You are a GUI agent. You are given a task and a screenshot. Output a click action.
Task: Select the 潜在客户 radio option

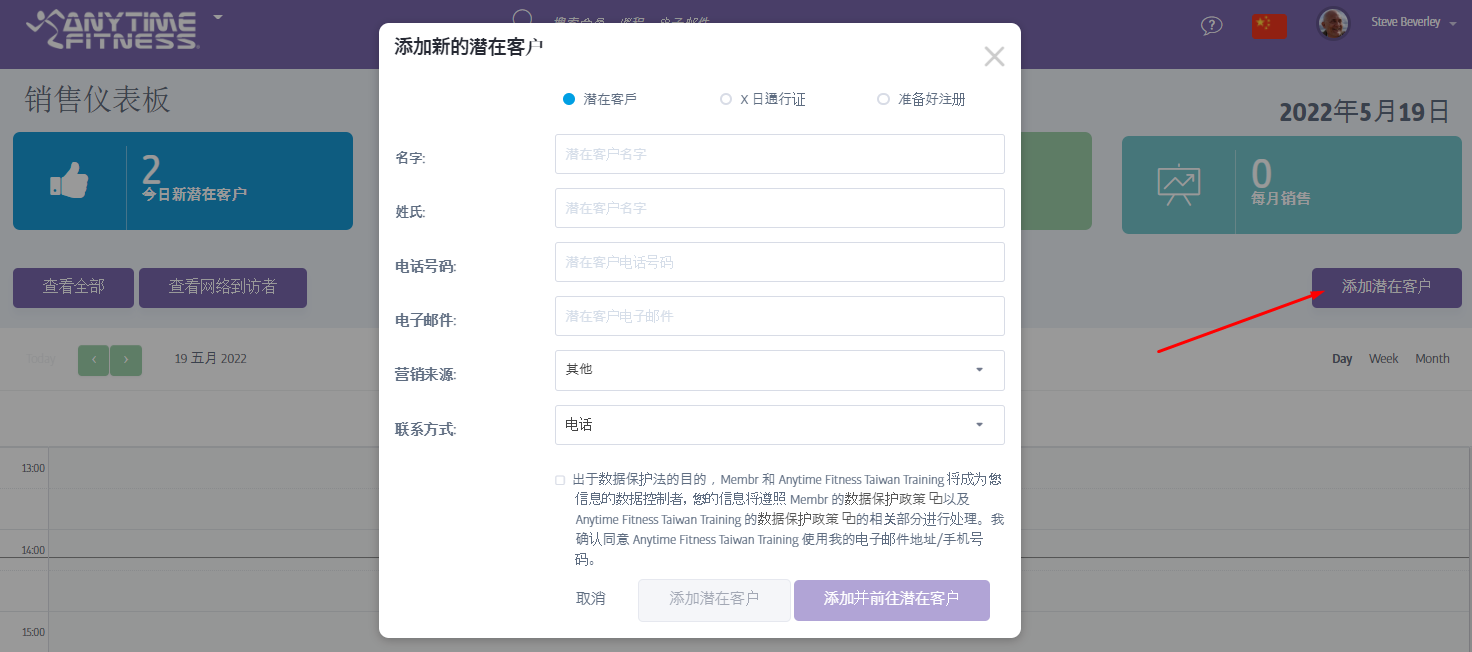coord(569,99)
